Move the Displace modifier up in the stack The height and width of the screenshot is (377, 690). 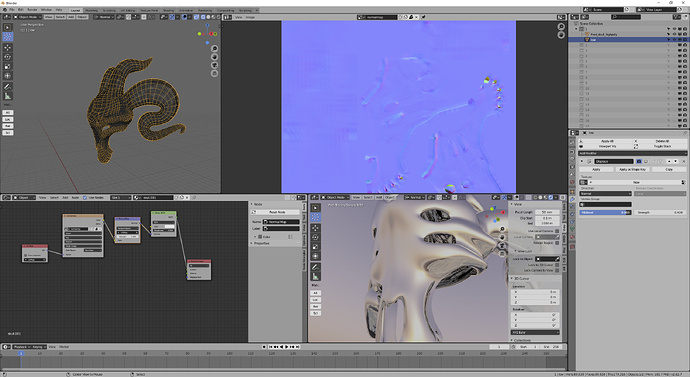coord(669,161)
